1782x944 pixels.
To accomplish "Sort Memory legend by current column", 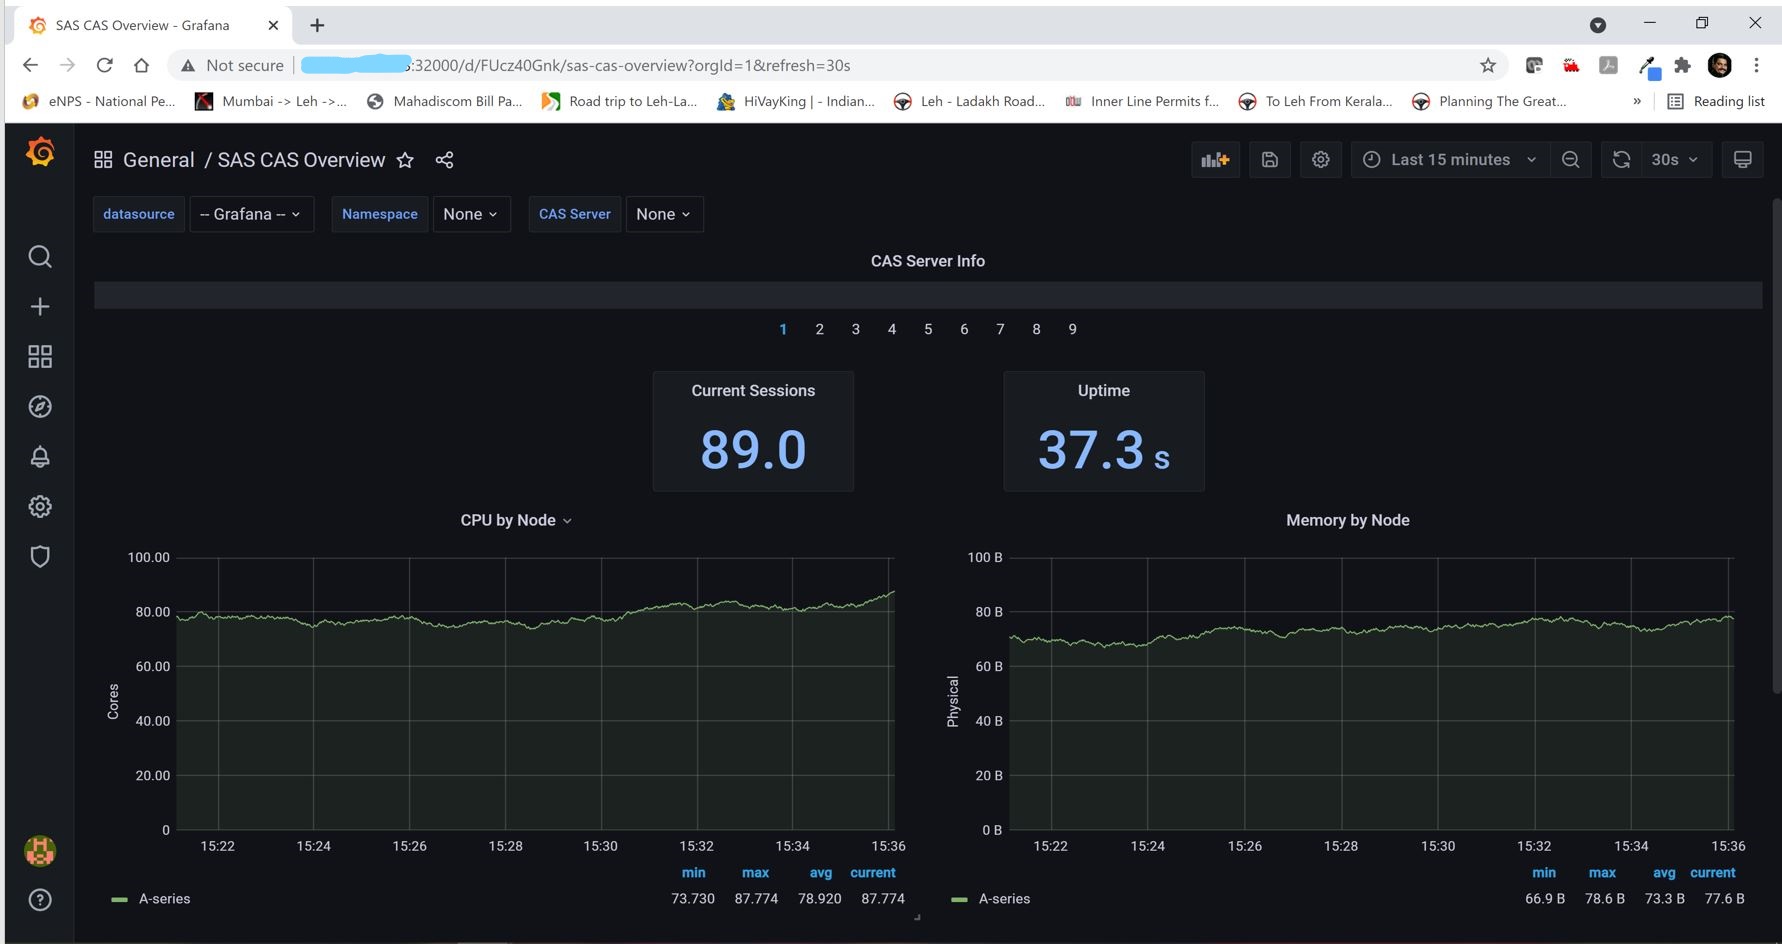I will pos(1712,873).
